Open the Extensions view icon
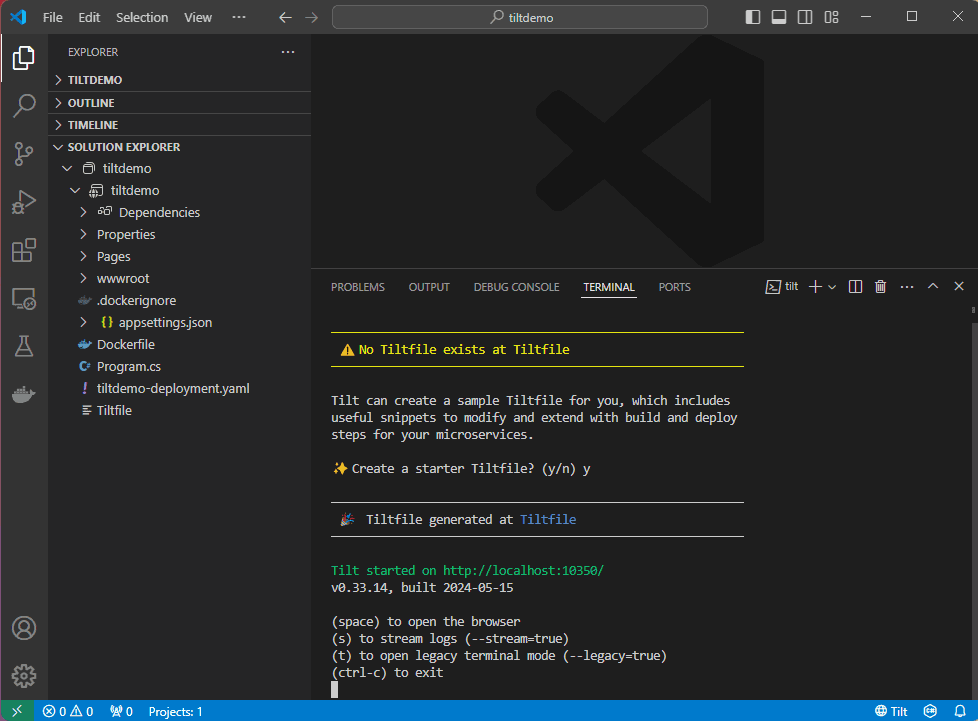Screen dimensions: 978x721 [24, 250]
